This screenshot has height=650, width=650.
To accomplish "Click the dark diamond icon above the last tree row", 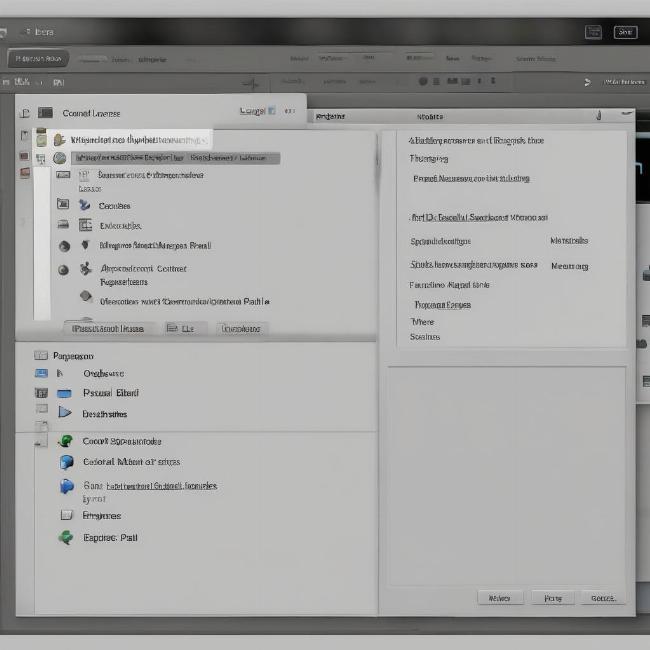I will [x=86, y=296].
